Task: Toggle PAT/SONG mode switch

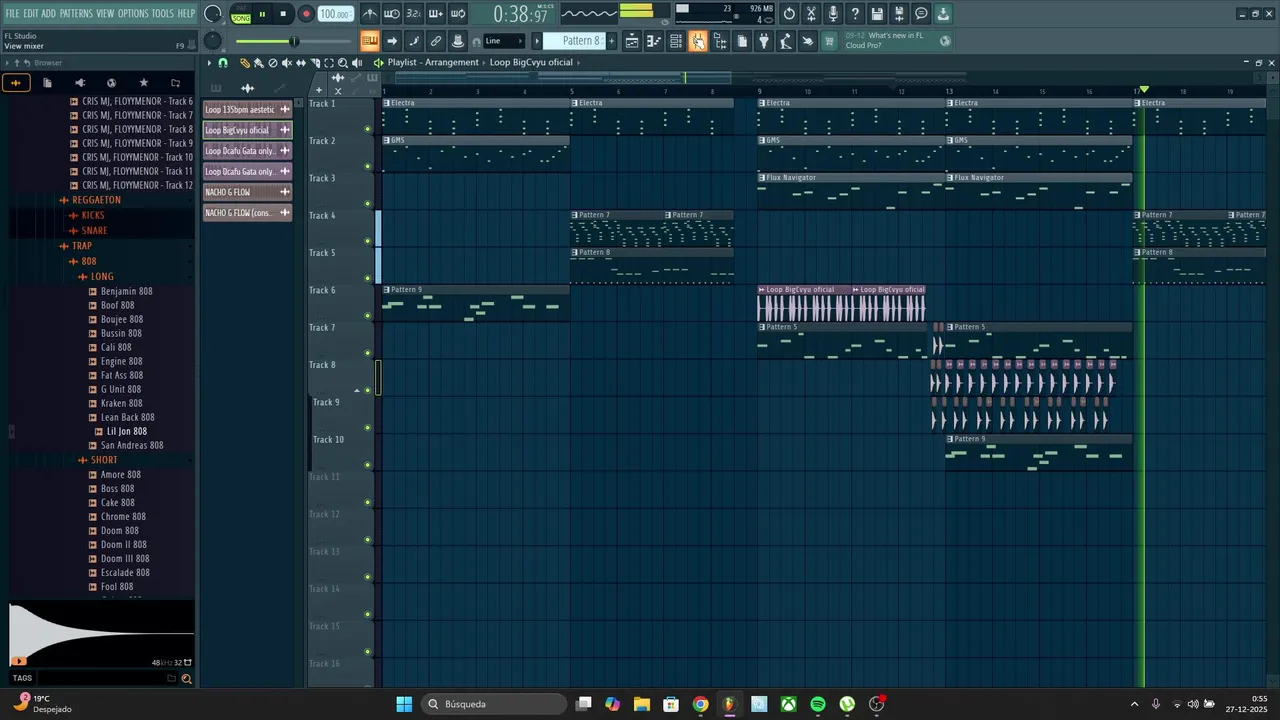Action: [x=241, y=14]
